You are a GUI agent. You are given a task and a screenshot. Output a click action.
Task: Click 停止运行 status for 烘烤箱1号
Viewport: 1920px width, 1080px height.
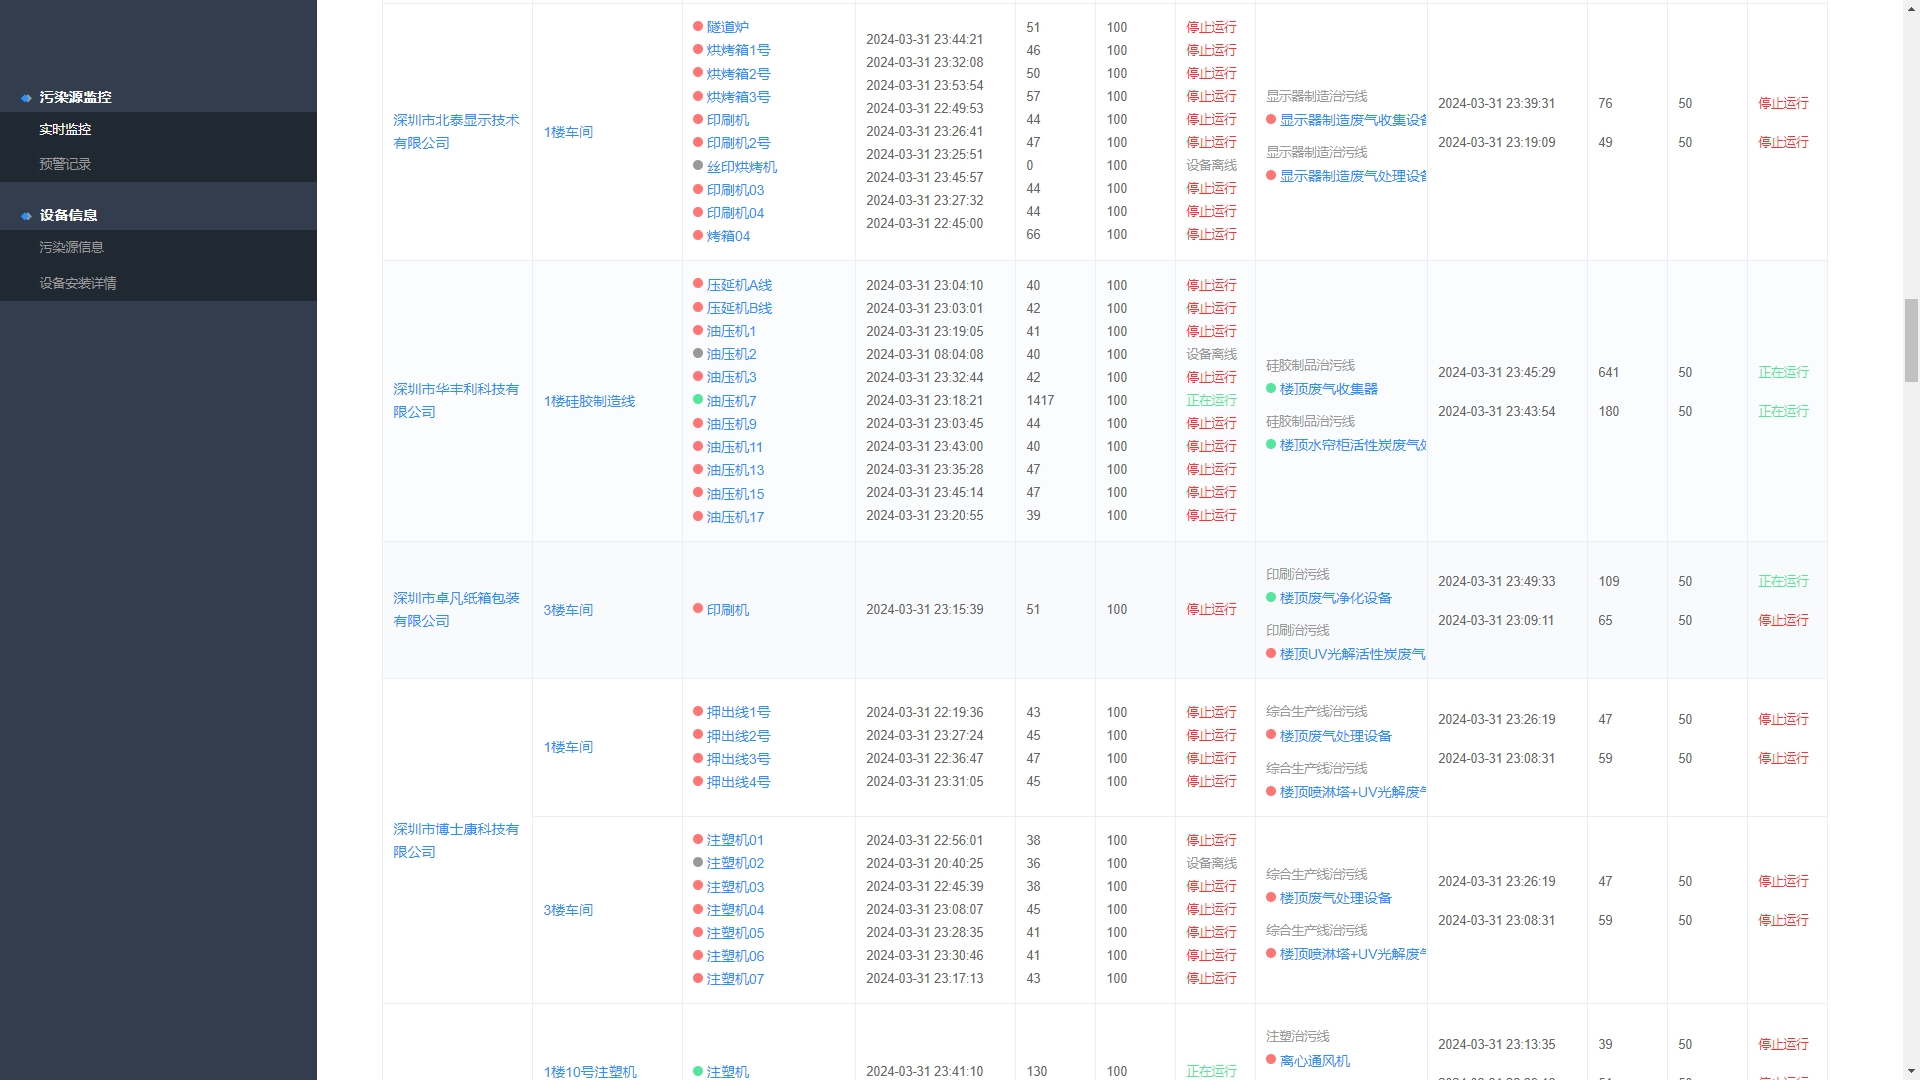click(x=1210, y=50)
